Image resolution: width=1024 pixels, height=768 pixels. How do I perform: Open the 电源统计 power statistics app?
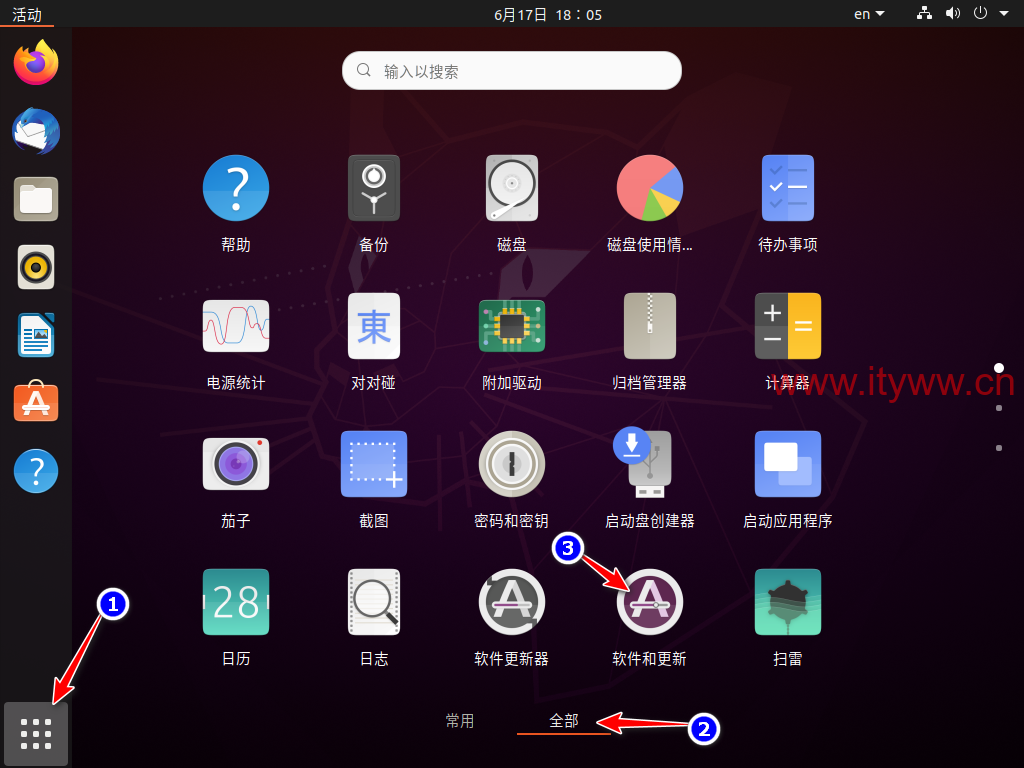236,326
